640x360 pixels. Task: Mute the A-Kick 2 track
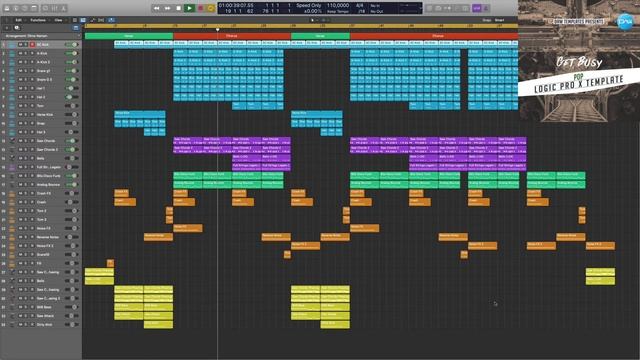tap(20, 62)
